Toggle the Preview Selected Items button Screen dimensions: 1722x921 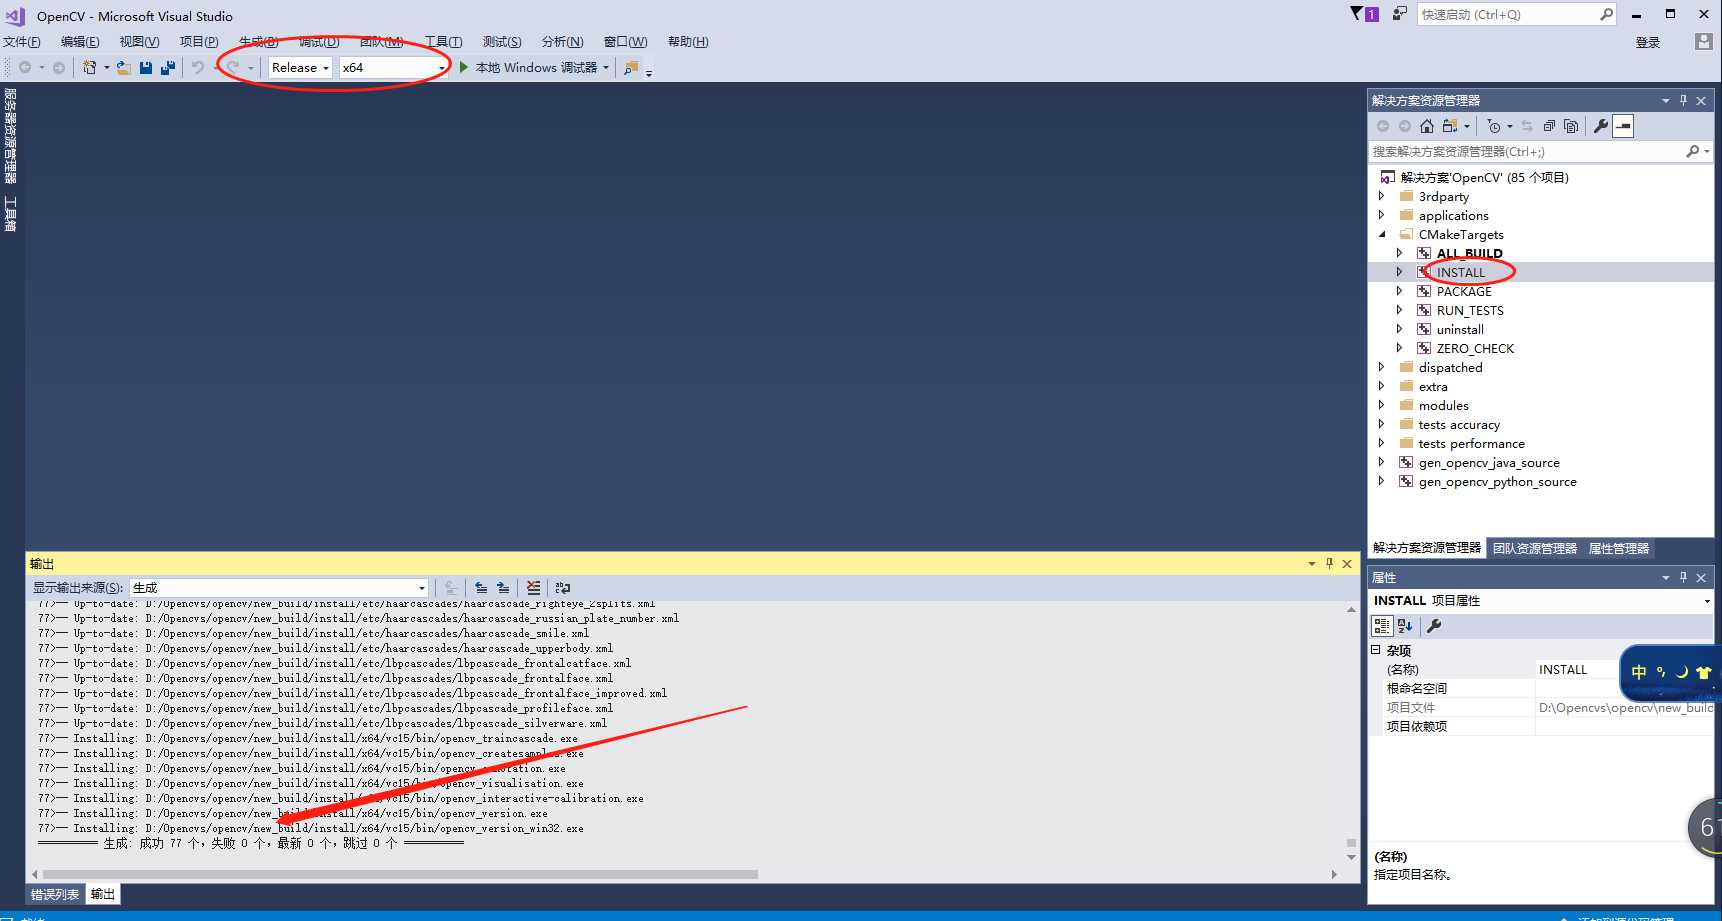(x=1623, y=126)
